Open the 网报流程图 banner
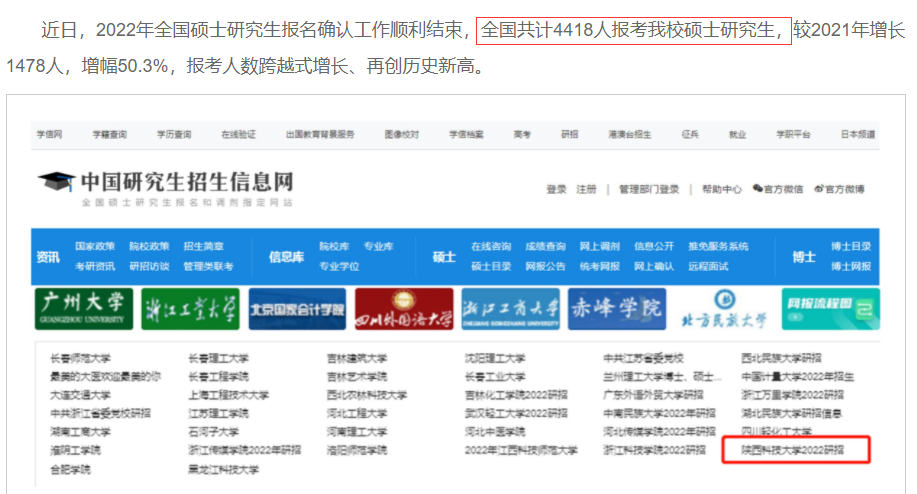917x494 pixels. click(x=830, y=309)
